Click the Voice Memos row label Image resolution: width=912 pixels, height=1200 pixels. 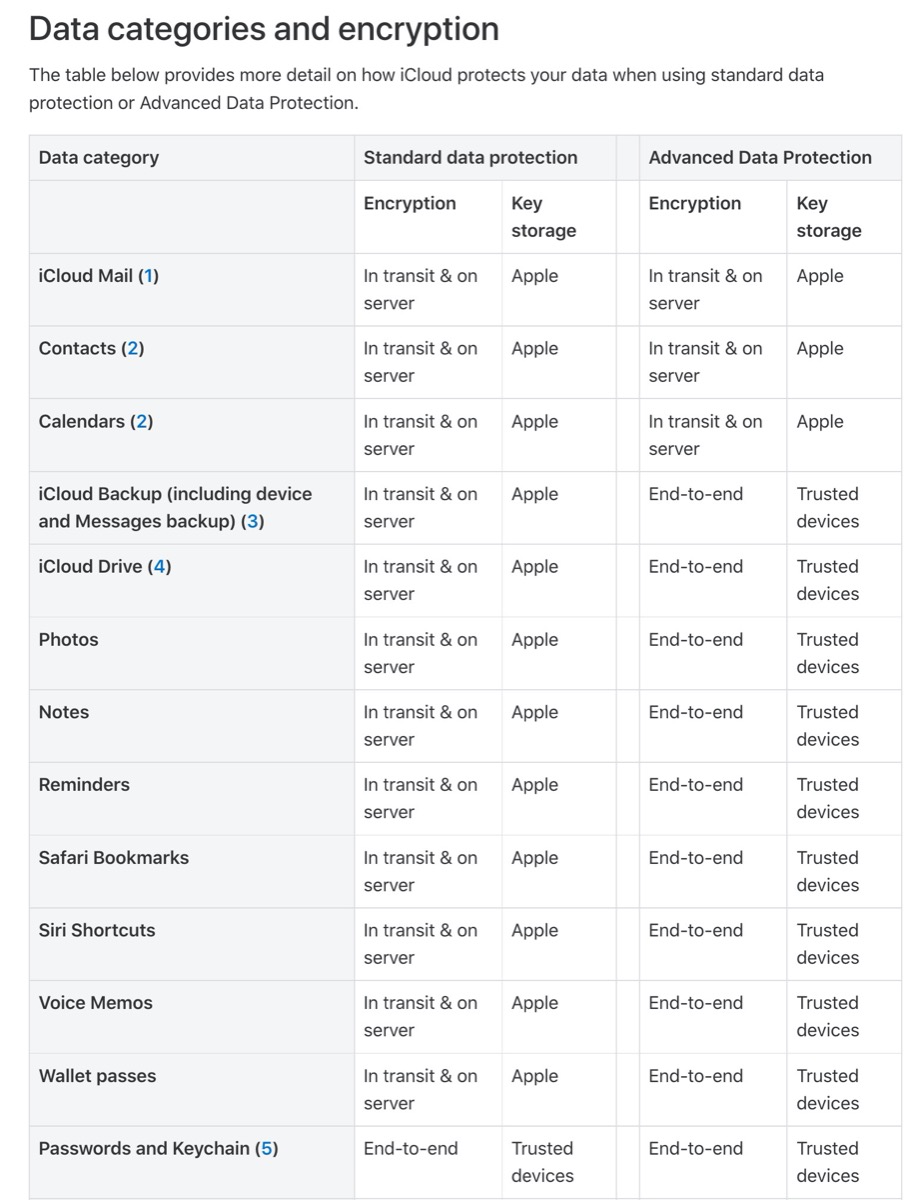(x=95, y=1003)
